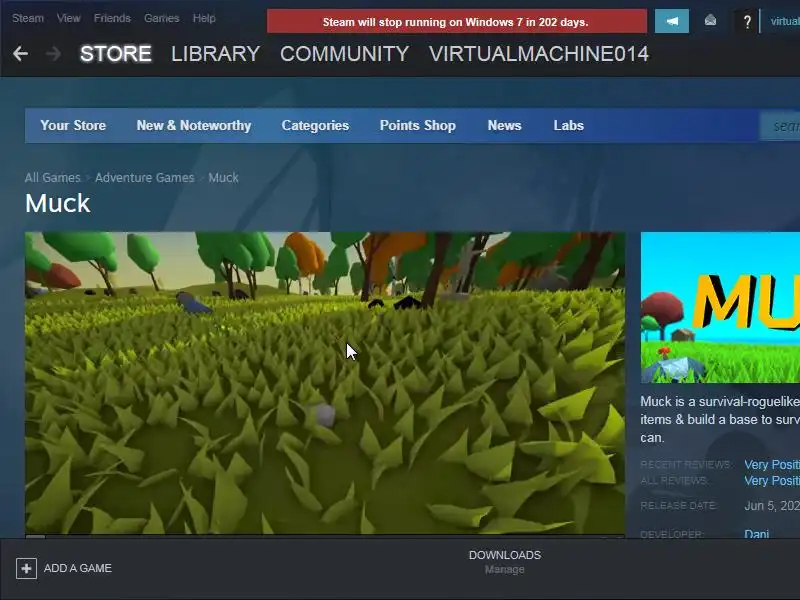This screenshot has width=800, height=600.
Task: Open the View menu
Action: (68, 18)
